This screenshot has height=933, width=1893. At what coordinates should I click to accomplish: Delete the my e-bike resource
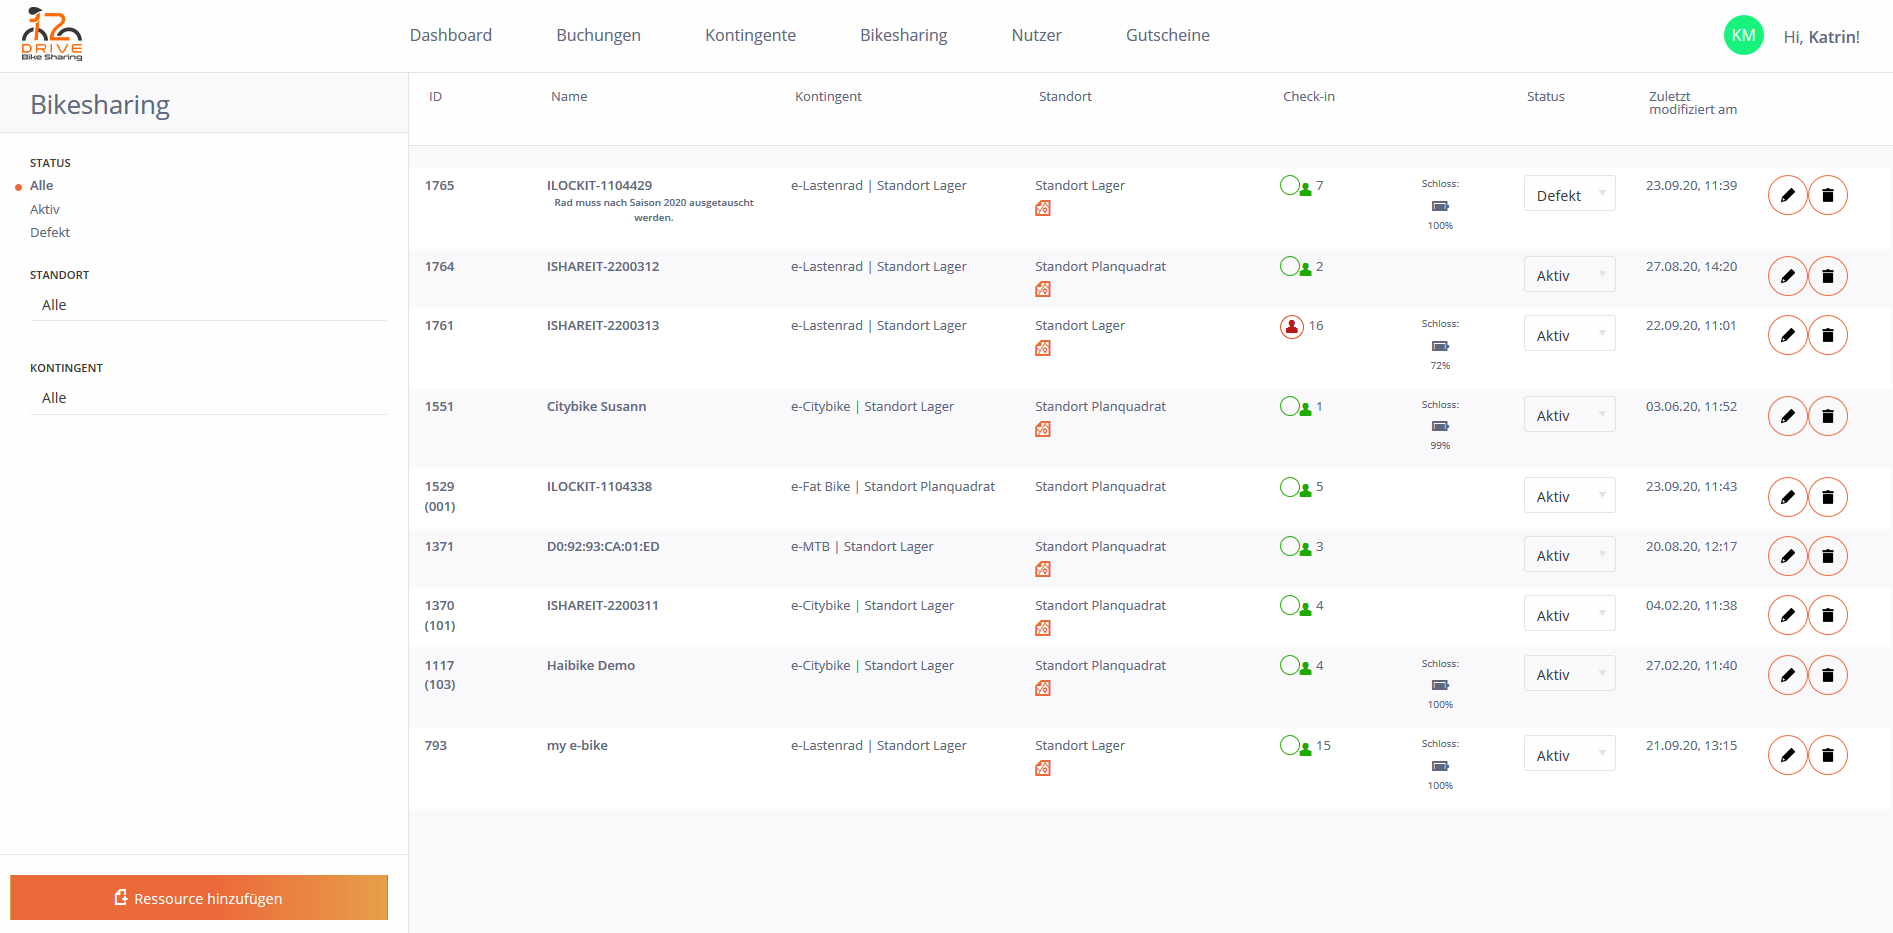(x=1827, y=755)
